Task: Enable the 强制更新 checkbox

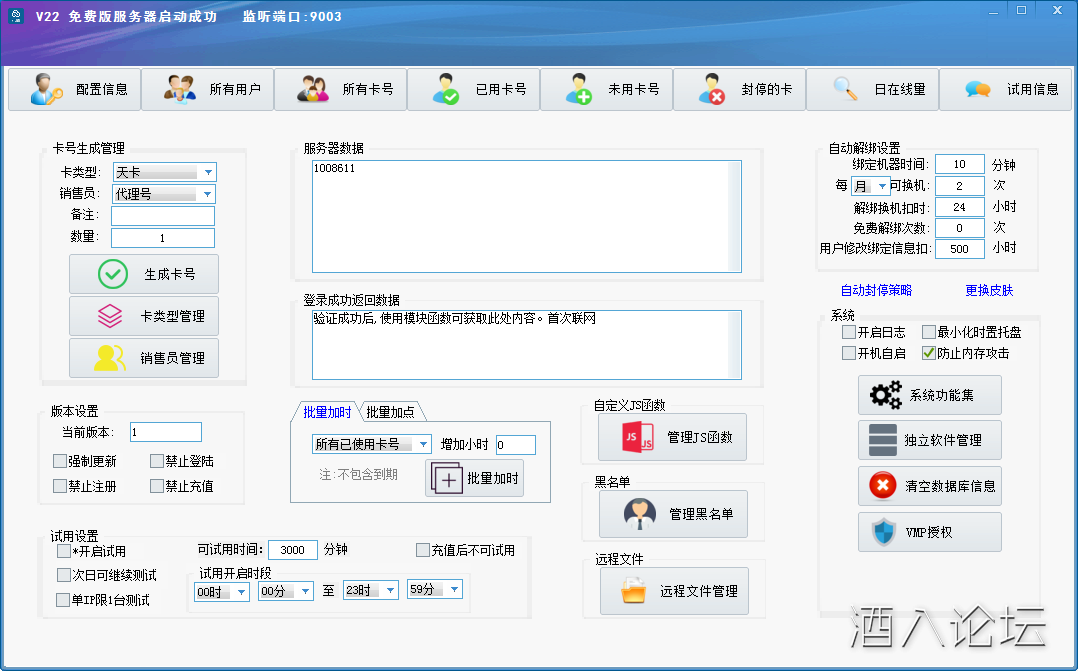Action: coord(60,461)
